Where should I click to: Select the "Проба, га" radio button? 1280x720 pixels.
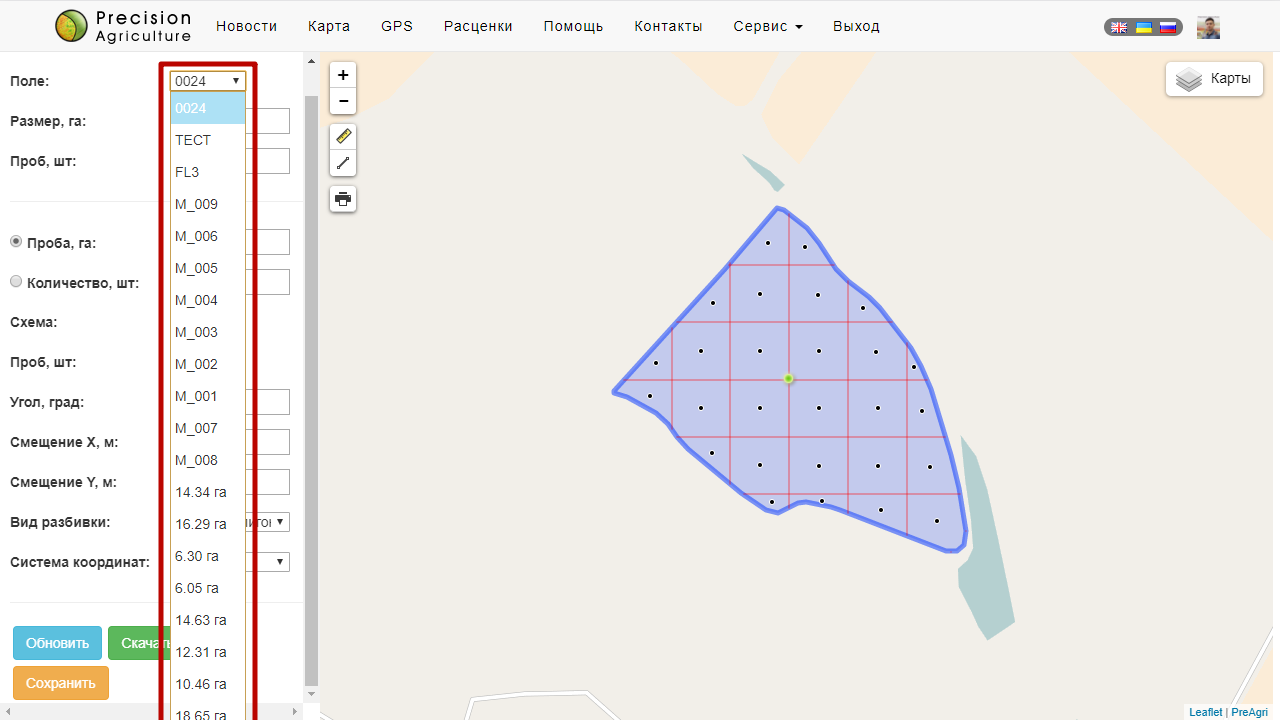pos(16,242)
